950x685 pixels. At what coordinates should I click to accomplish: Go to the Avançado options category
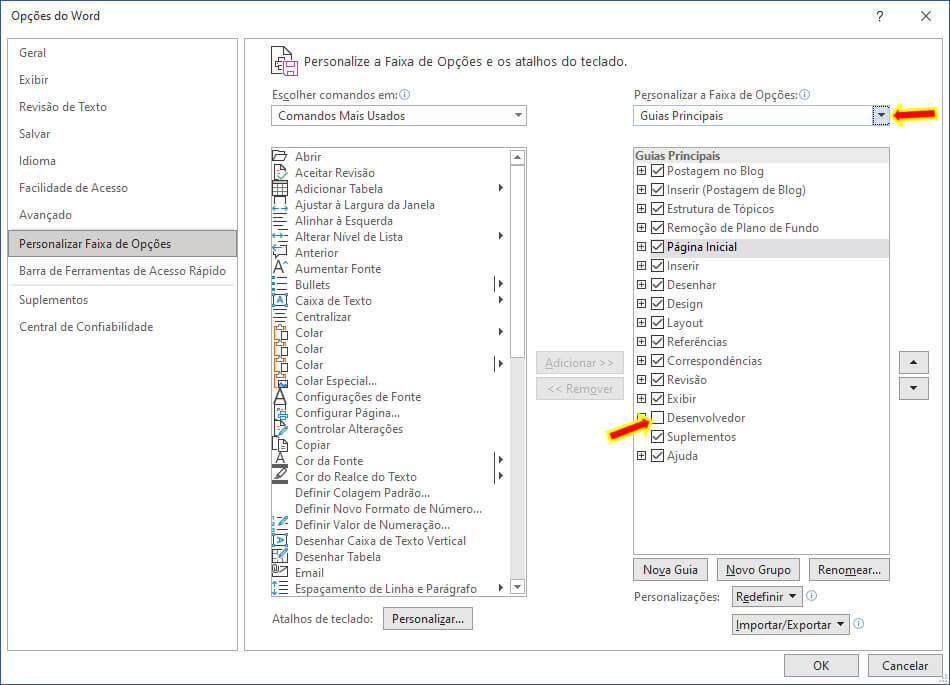pos(122,215)
